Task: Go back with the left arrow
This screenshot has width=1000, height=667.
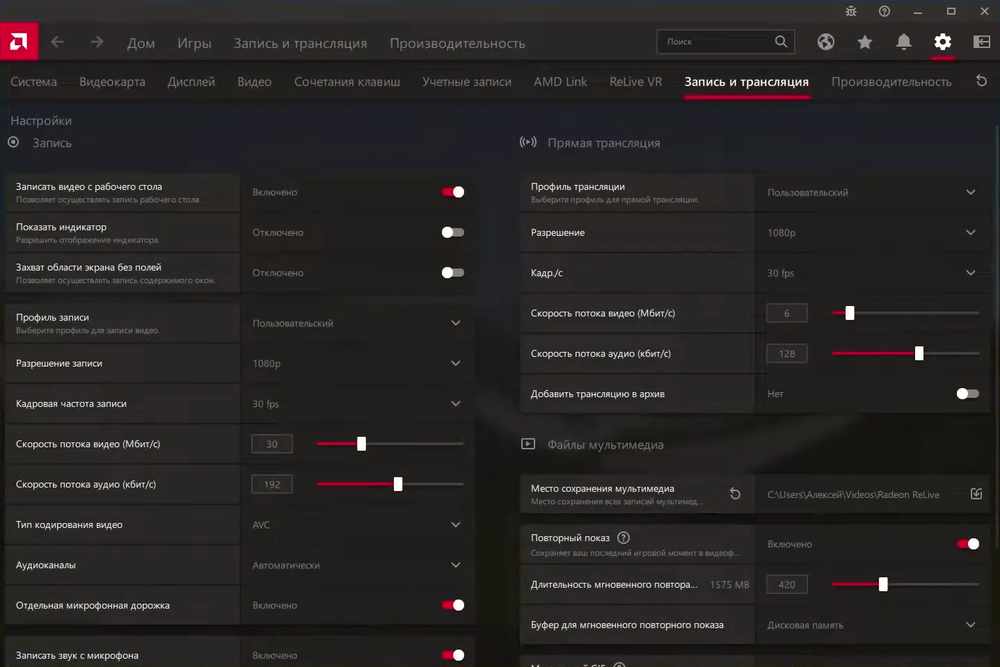Action: coord(57,42)
